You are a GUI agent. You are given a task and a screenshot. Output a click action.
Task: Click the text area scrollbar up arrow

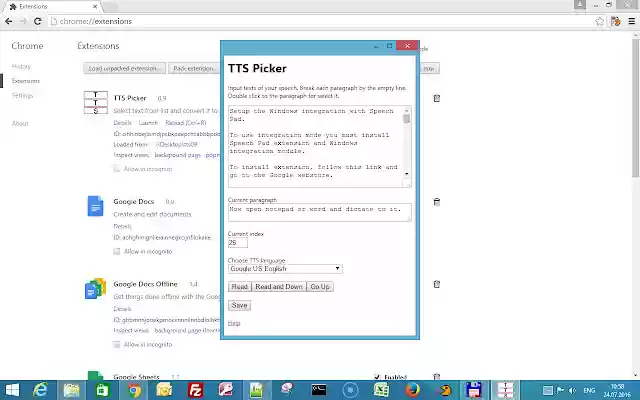[407, 110]
